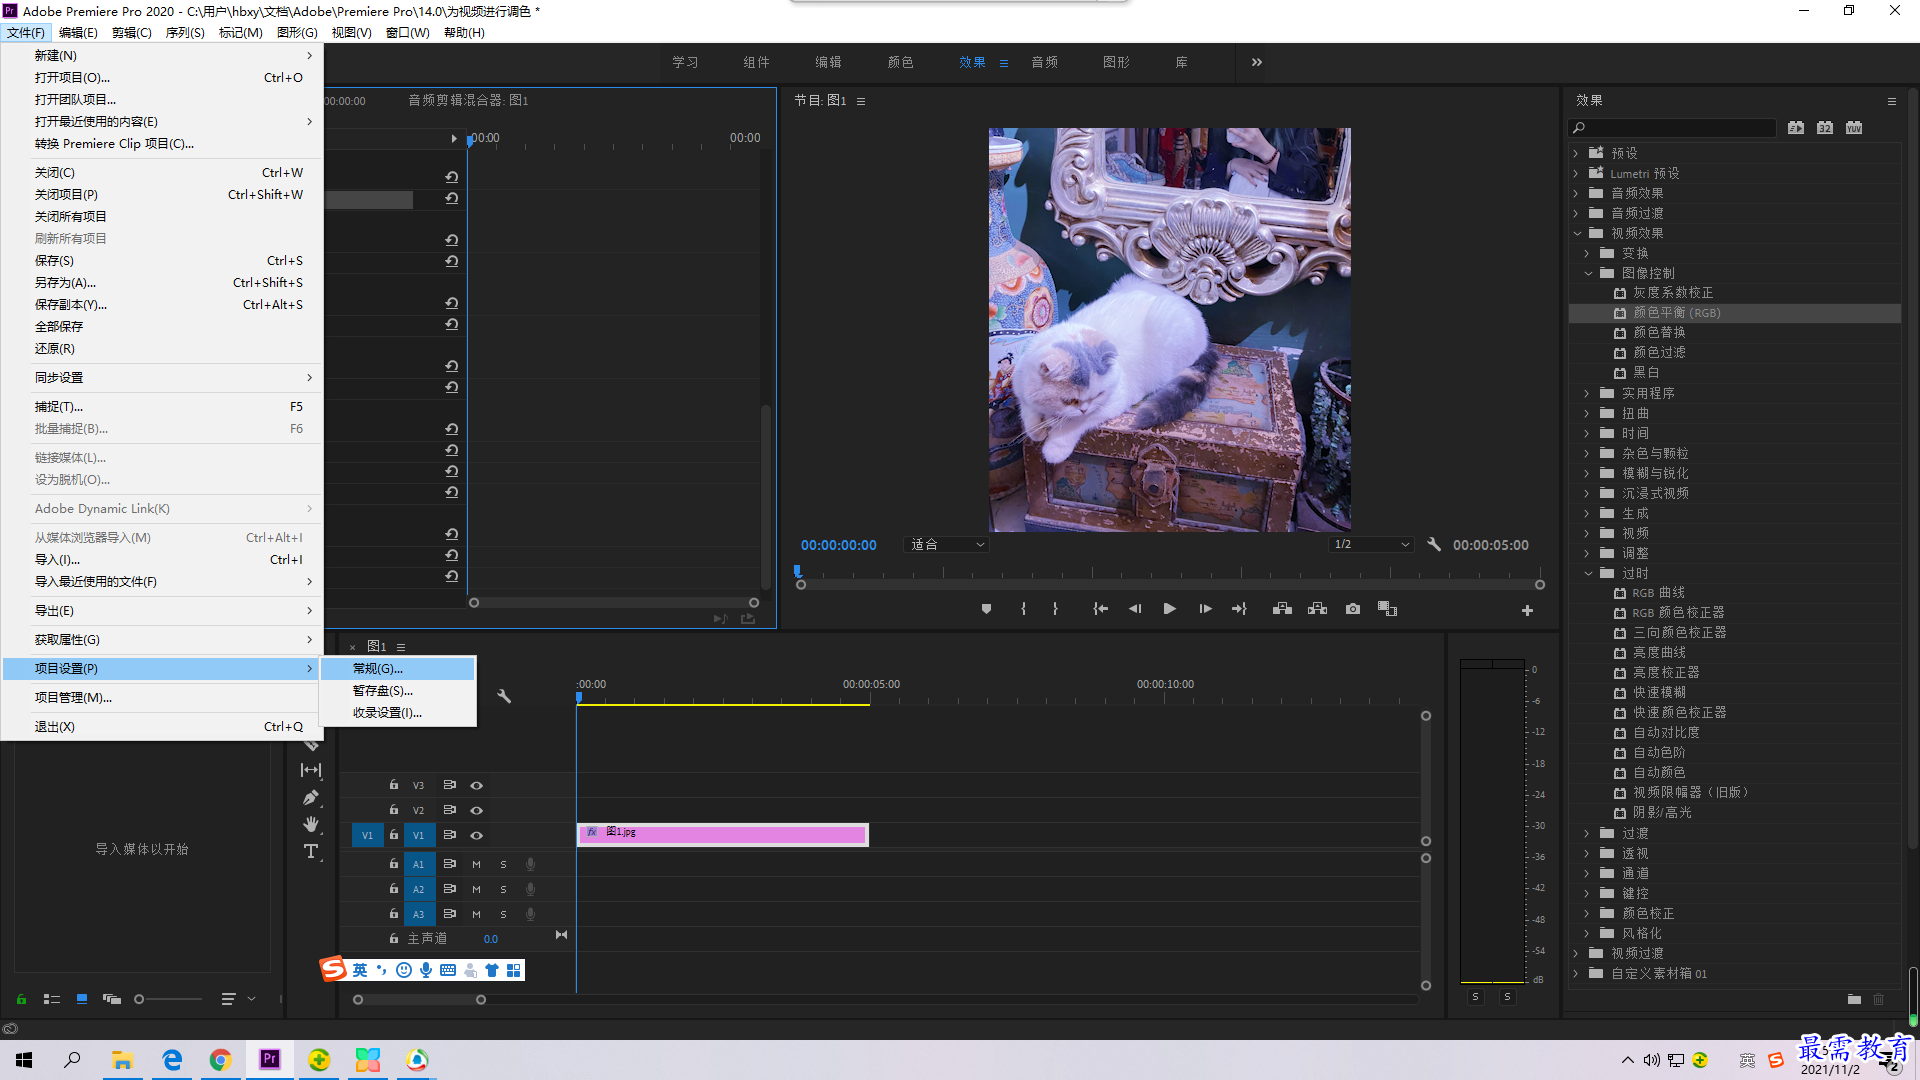Collapse the 视频效果 folder
This screenshot has width=1920, height=1080.
1577,233
